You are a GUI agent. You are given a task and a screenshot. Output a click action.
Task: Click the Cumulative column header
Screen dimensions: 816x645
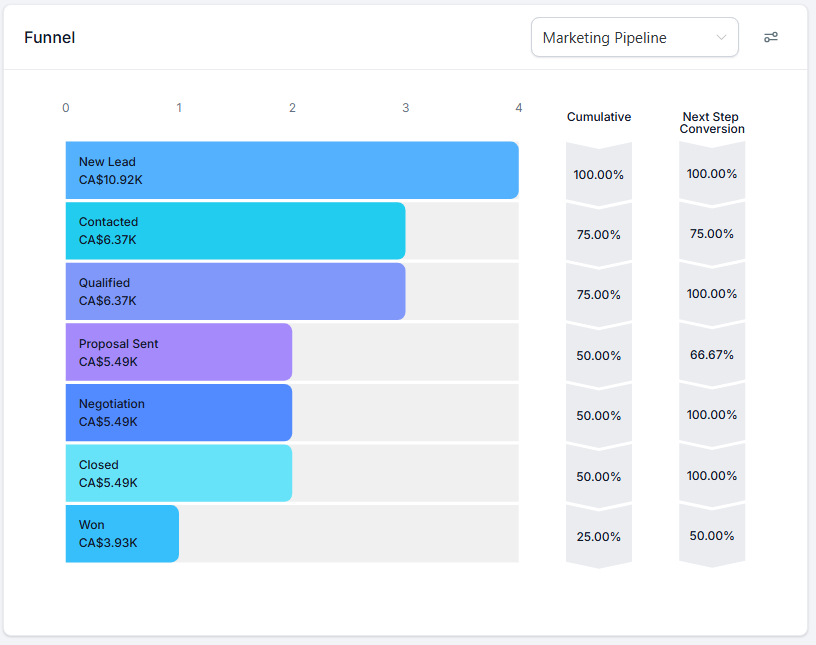pyautogui.click(x=598, y=117)
